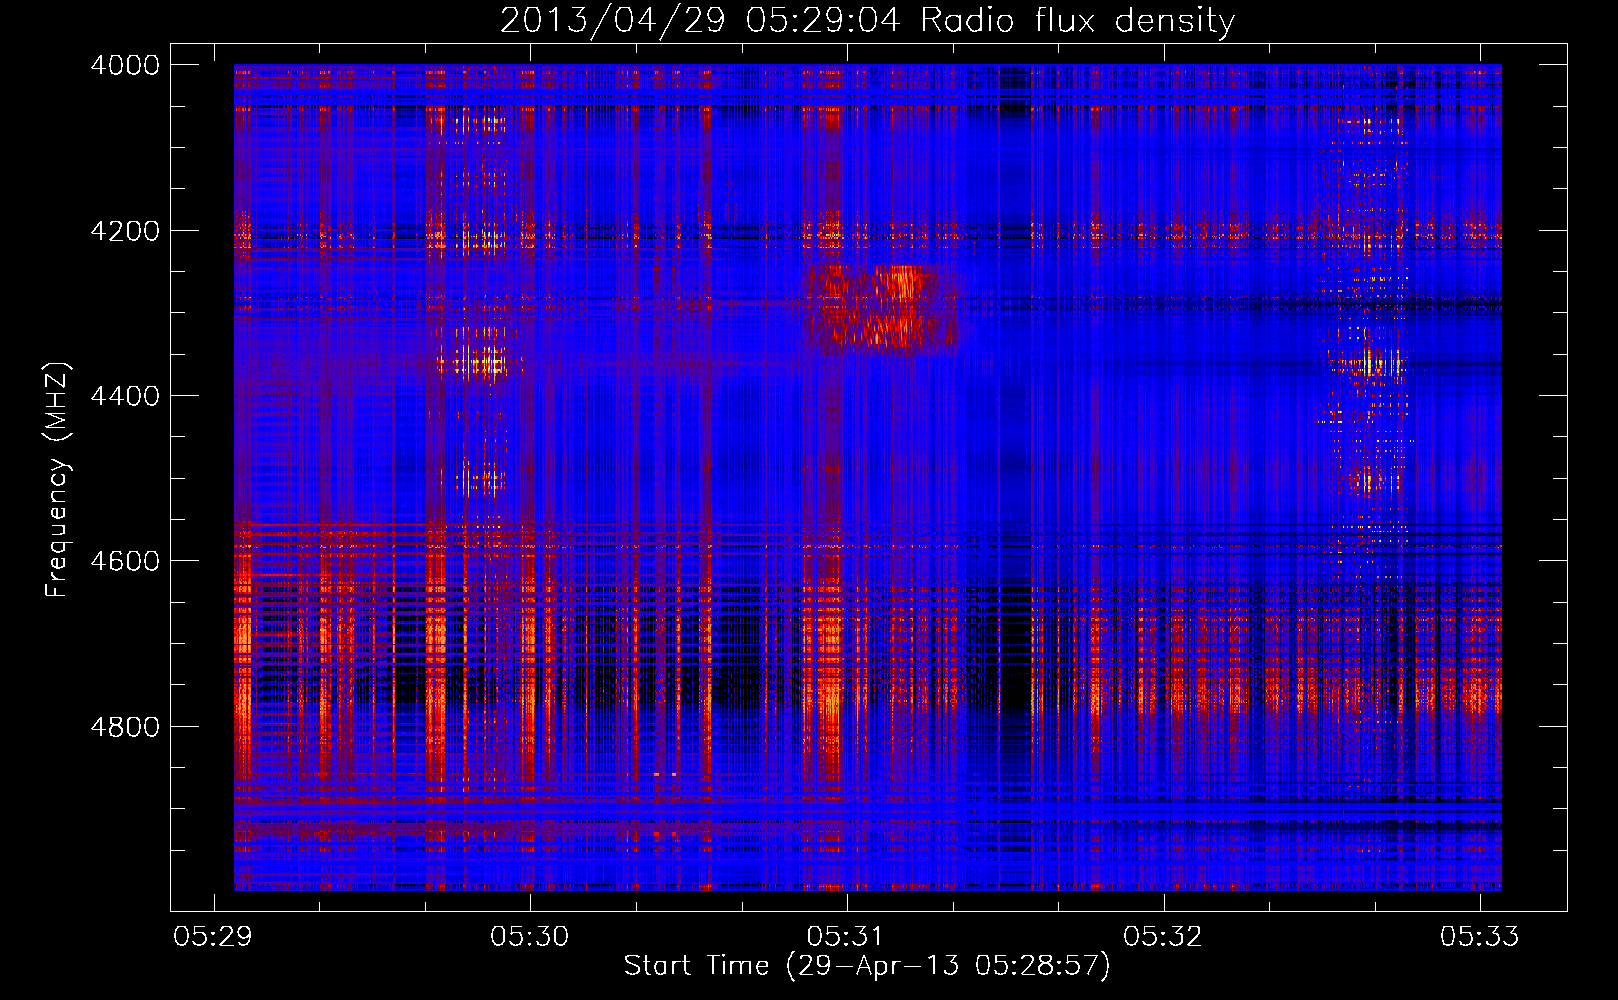Click the 05:31 time axis label
Image resolution: width=1618 pixels, height=1000 pixels.
846,936
